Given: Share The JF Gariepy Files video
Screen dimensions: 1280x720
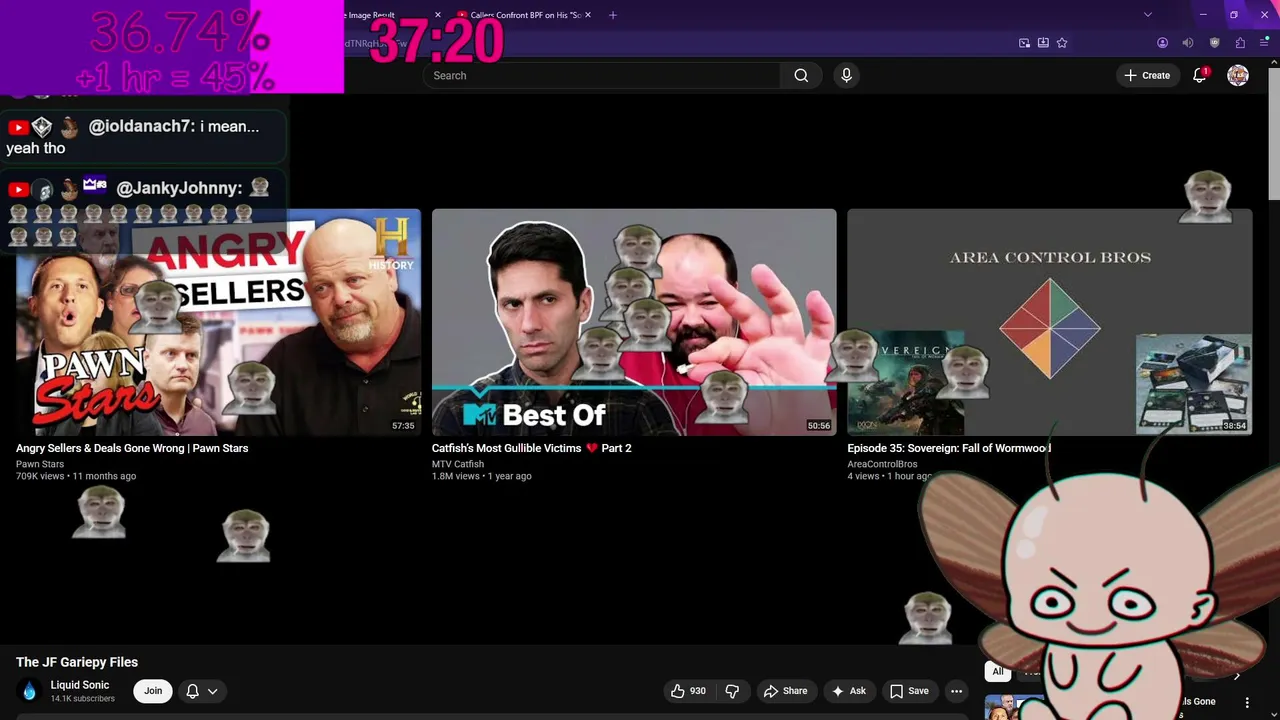Looking at the screenshot, I should coord(785,691).
